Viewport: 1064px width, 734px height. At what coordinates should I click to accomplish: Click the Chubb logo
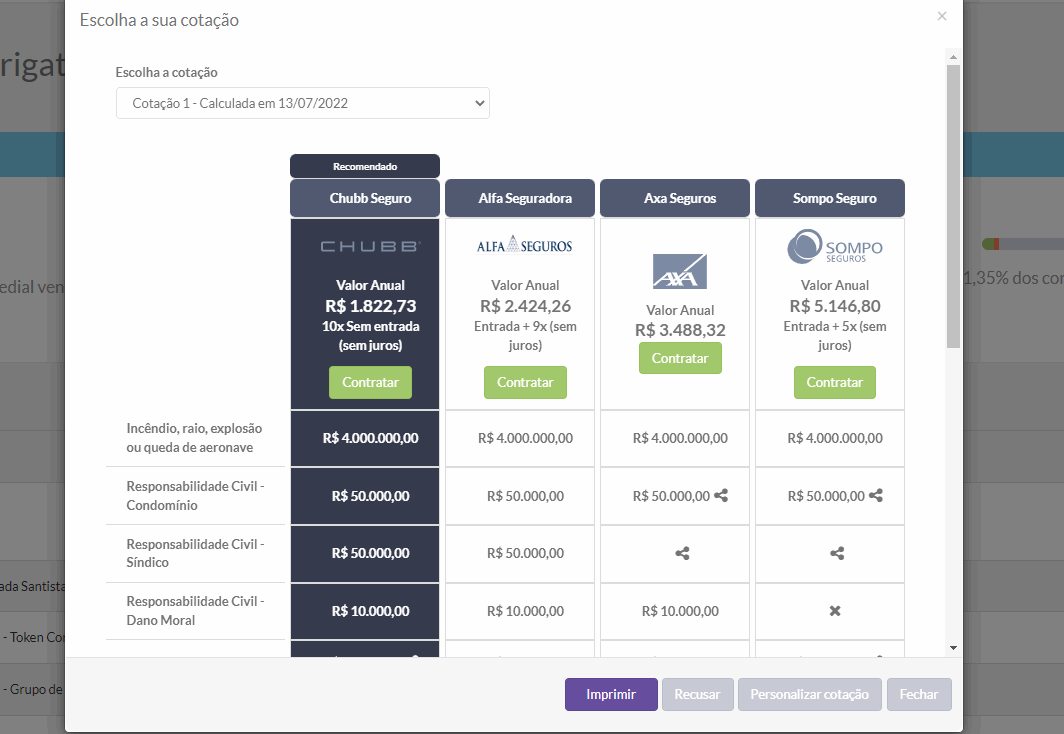[x=370, y=246]
